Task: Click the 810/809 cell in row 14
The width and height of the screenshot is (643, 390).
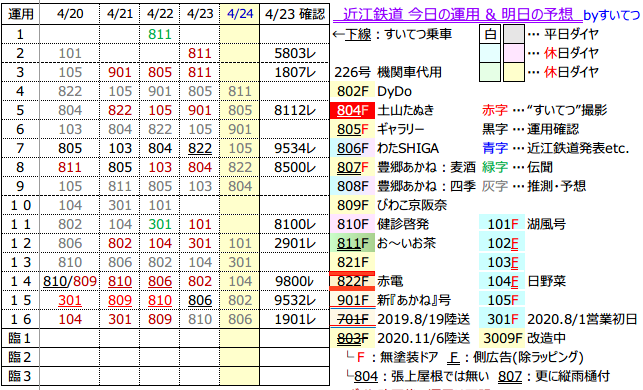Action: (70, 281)
